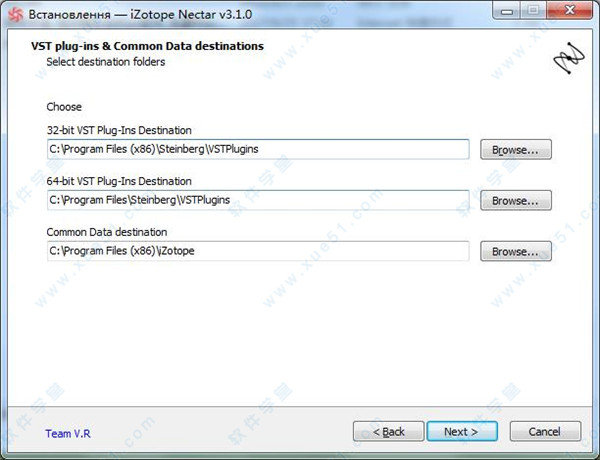Browse for the 32-bit VST Plug-Ins destination
The height and width of the screenshot is (460, 600).
click(516, 150)
